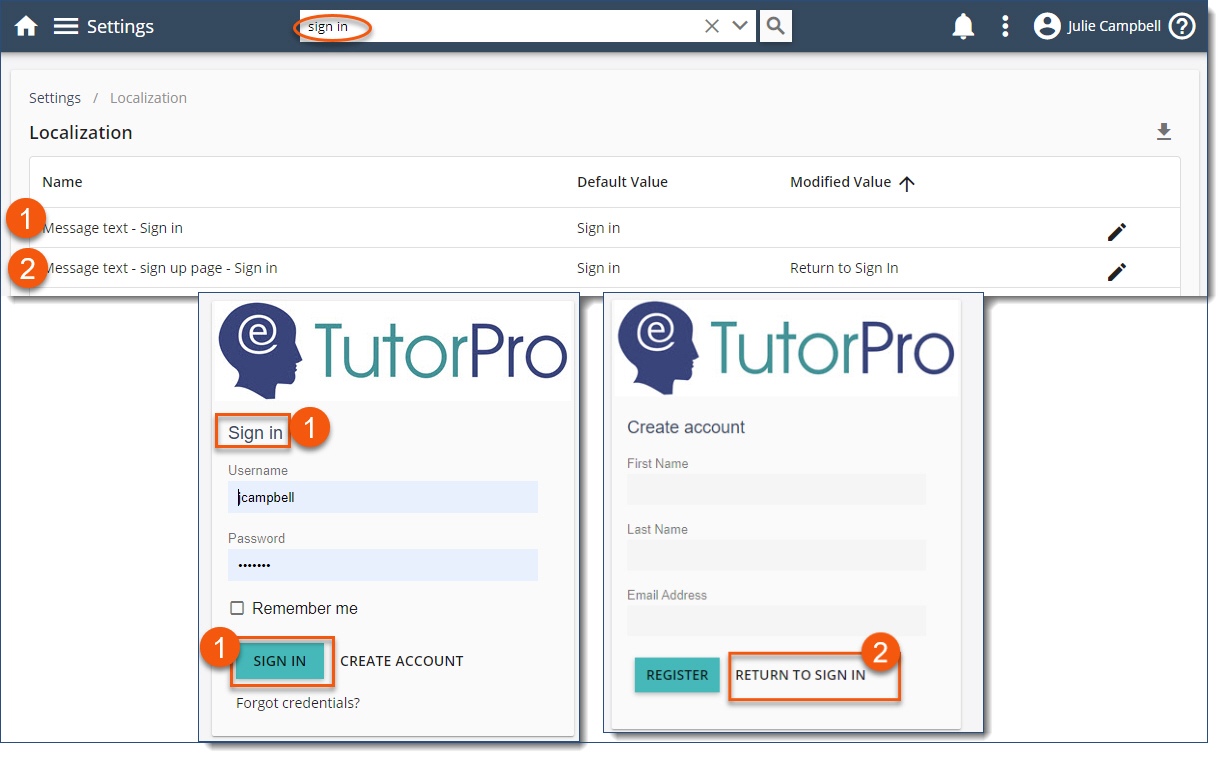Screen dimensions: 1223x758
Task: Open the user account avatar icon
Action: coord(1047,27)
